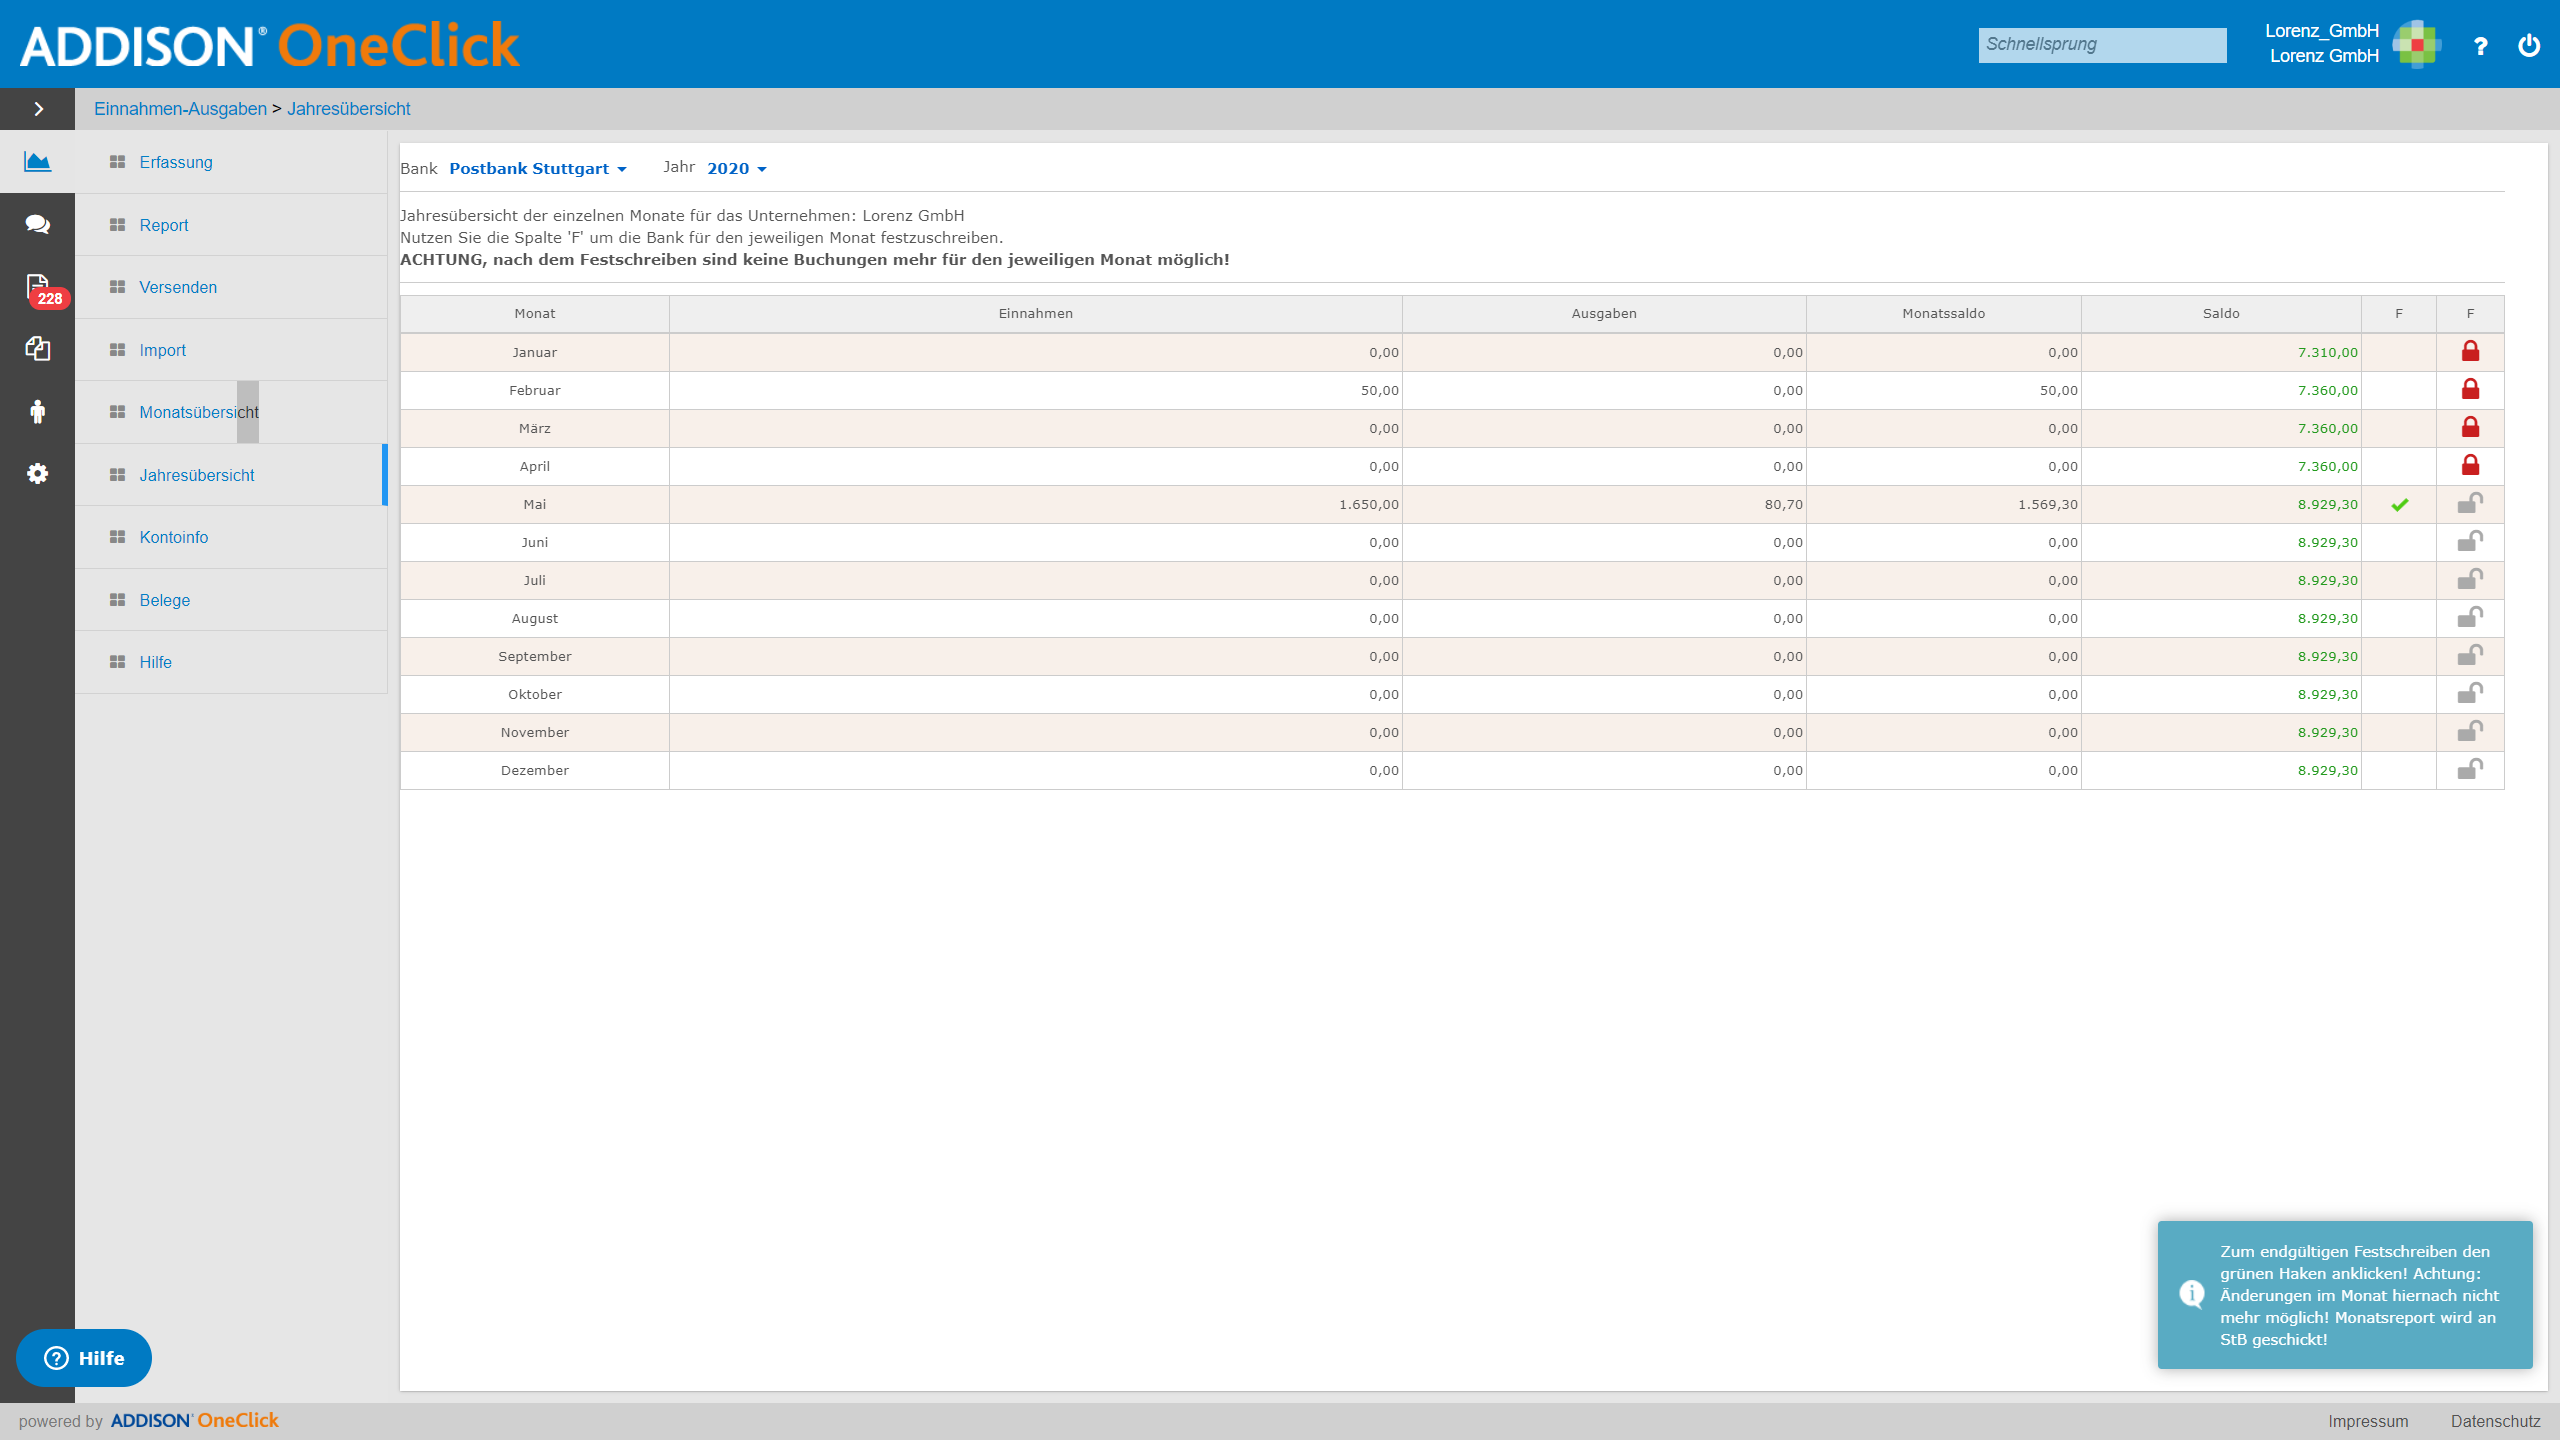Image resolution: width=2560 pixels, height=1440 pixels.
Task: Click the red lock for März
Action: coord(2470,427)
